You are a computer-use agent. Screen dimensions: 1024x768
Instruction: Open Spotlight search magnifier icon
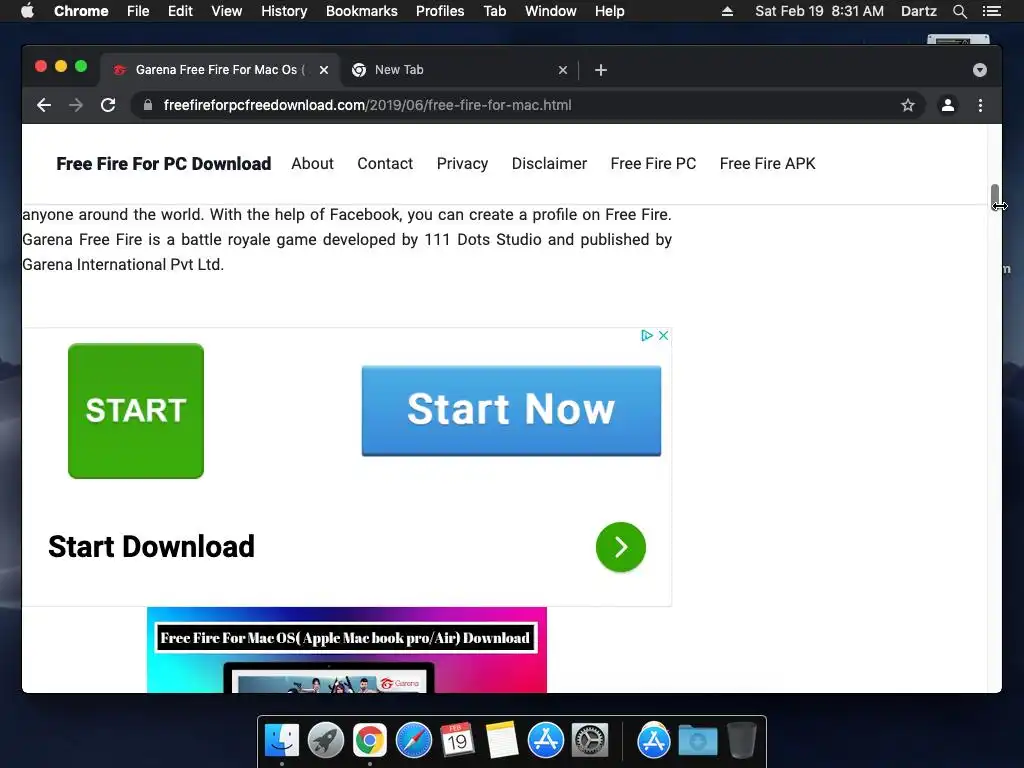tap(959, 11)
